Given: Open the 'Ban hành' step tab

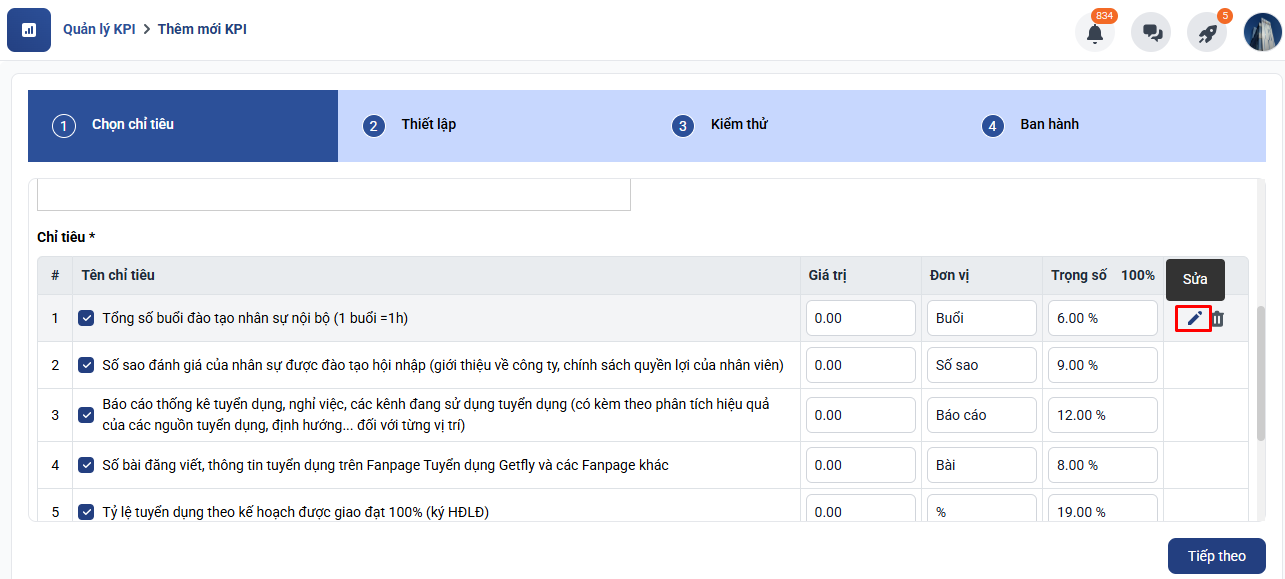Looking at the screenshot, I should tap(1048, 125).
